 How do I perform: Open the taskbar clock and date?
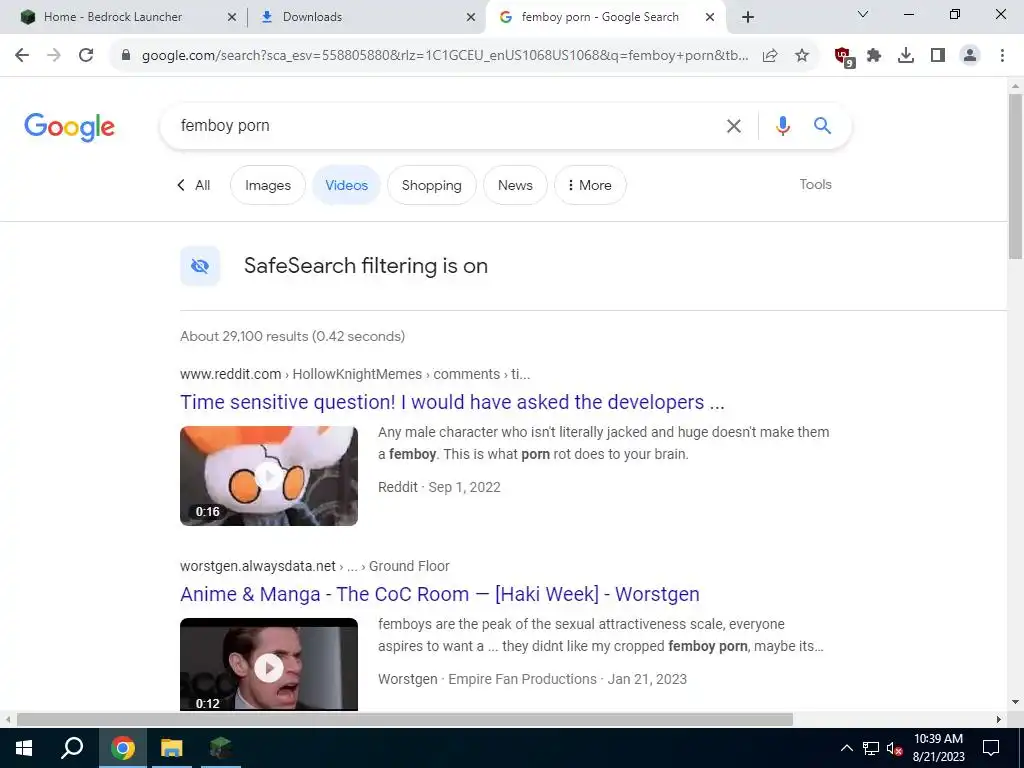coord(938,748)
